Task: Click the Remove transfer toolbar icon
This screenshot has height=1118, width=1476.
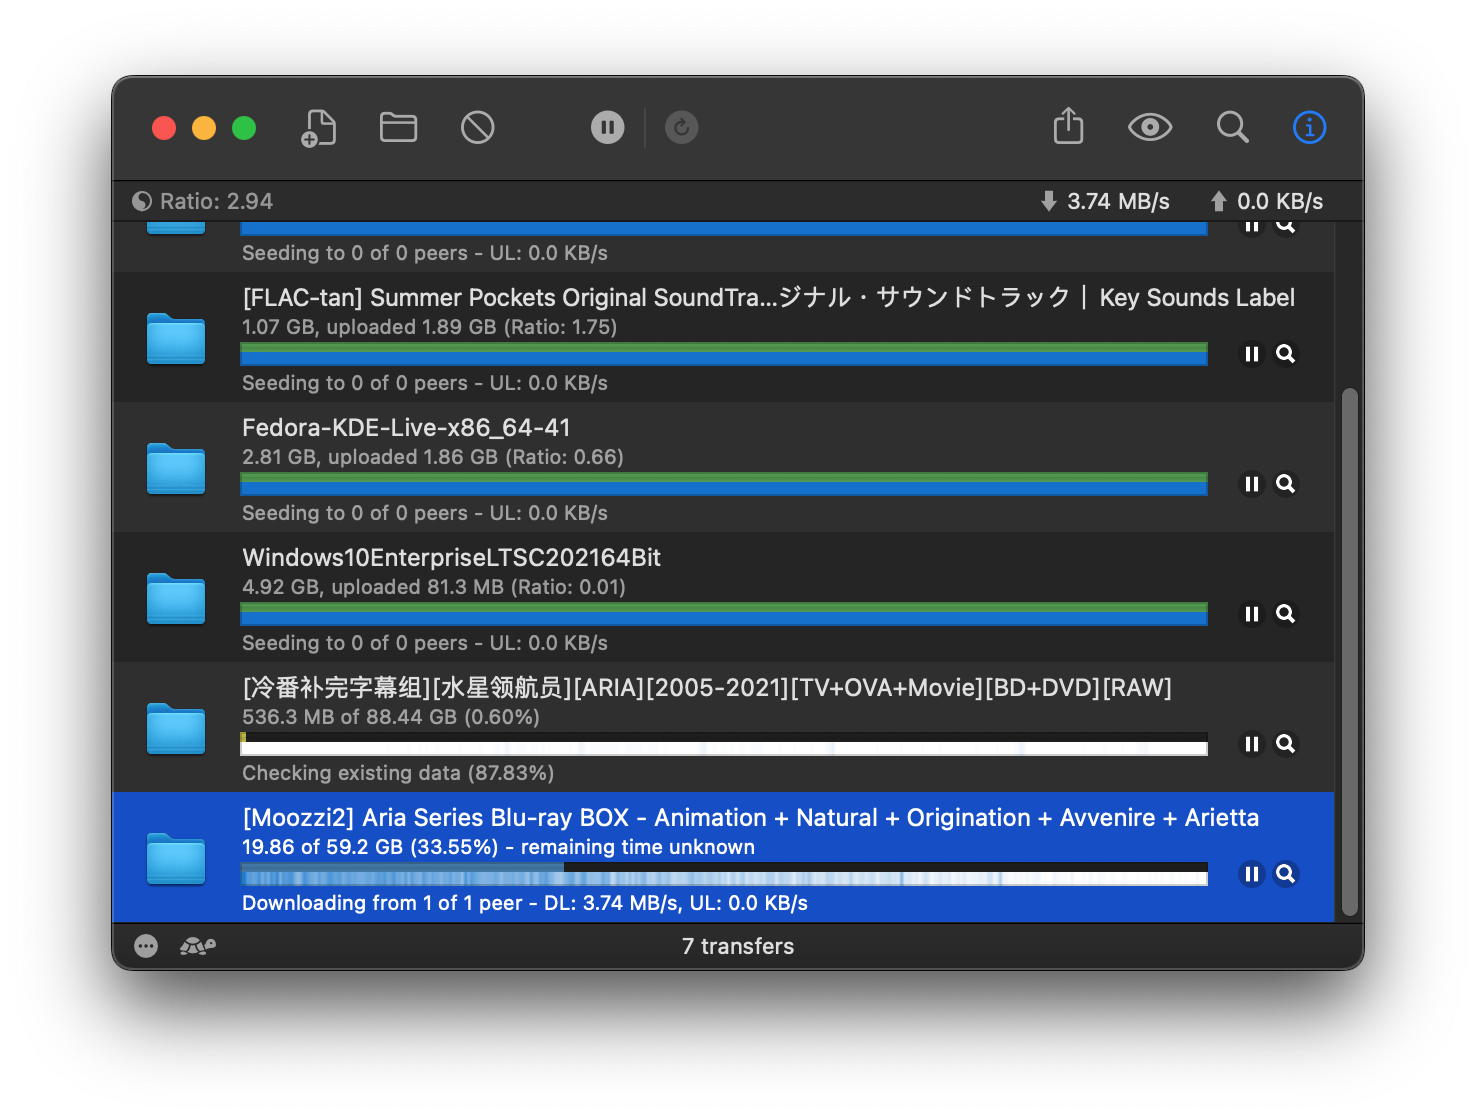Action: 477,128
